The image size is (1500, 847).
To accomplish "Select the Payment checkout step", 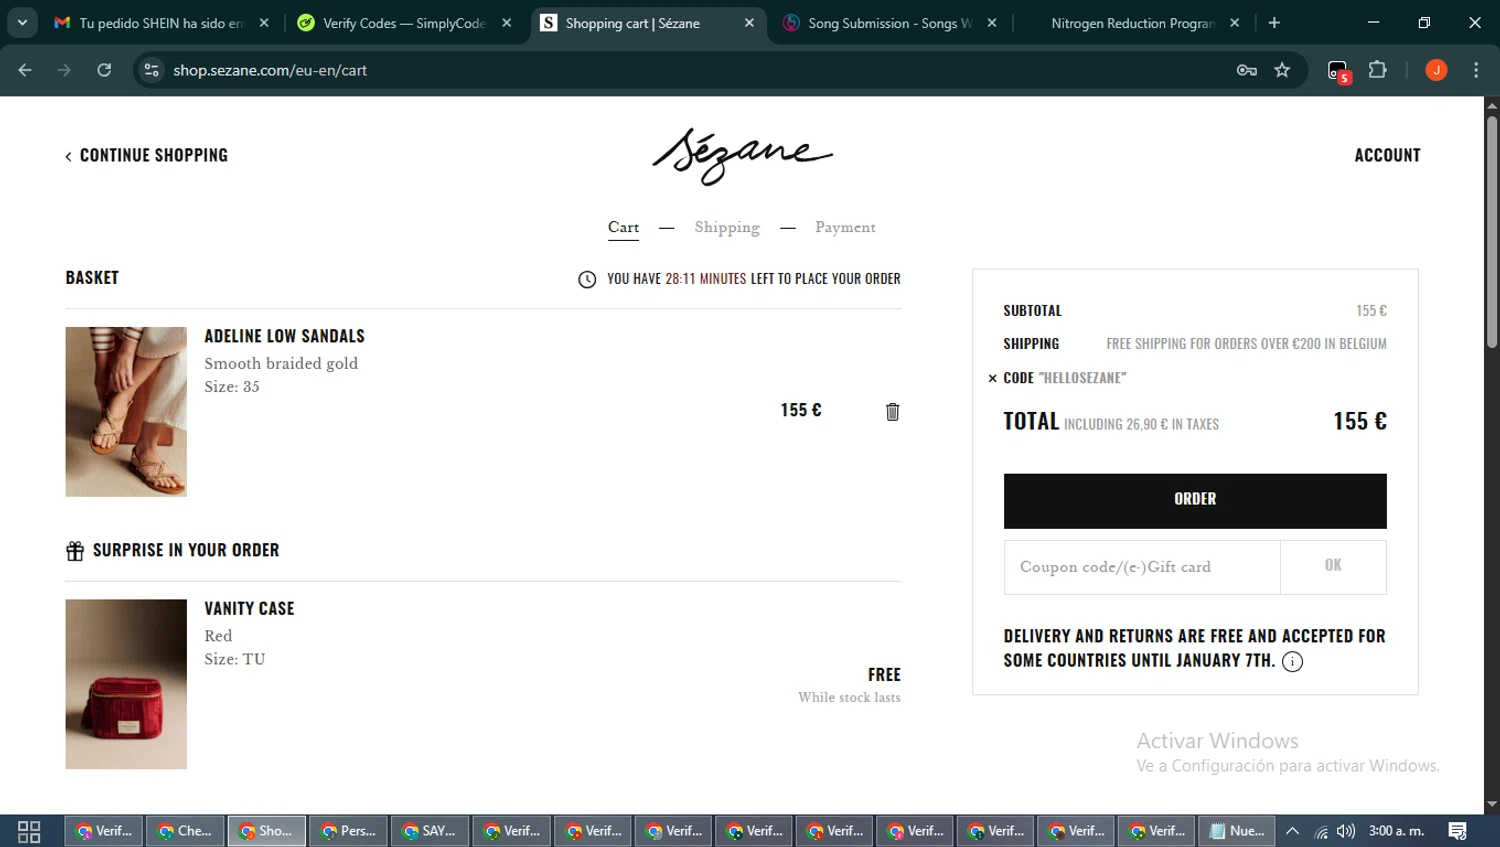I will click(x=845, y=228).
